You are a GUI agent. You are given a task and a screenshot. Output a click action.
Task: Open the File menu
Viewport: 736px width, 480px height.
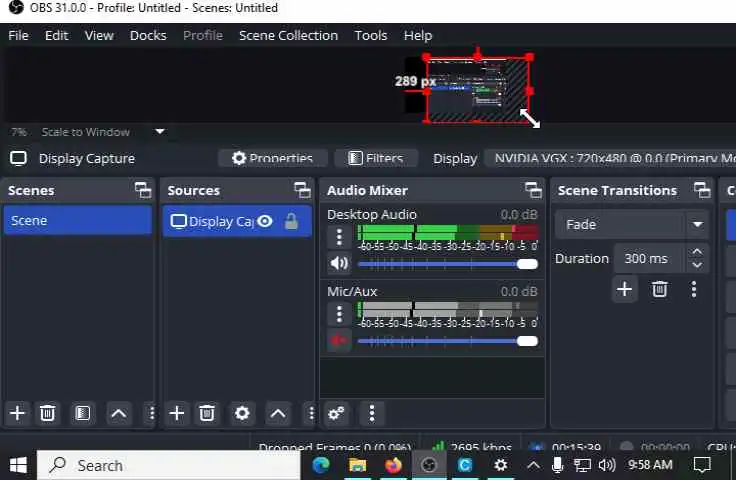(x=18, y=35)
